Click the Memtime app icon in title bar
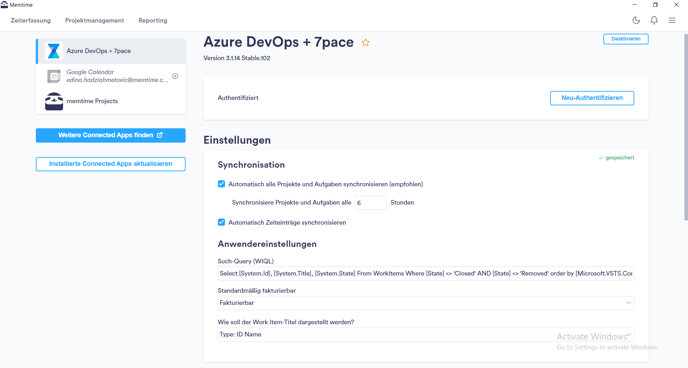The image size is (688, 368). tap(4, 5)
